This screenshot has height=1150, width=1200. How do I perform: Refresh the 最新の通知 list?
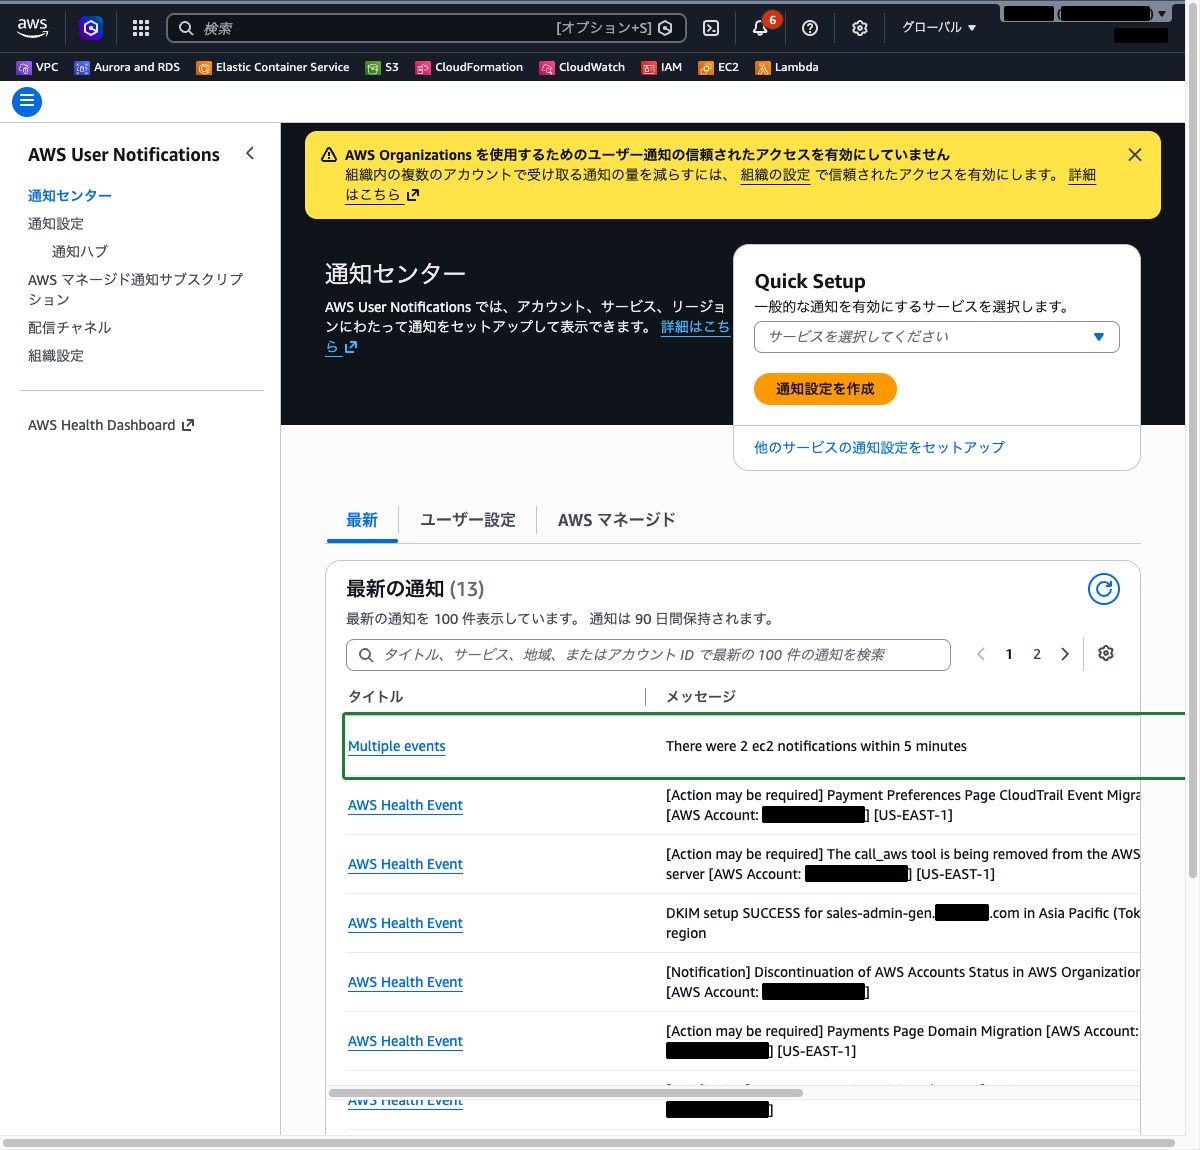tap(1104, 589)
